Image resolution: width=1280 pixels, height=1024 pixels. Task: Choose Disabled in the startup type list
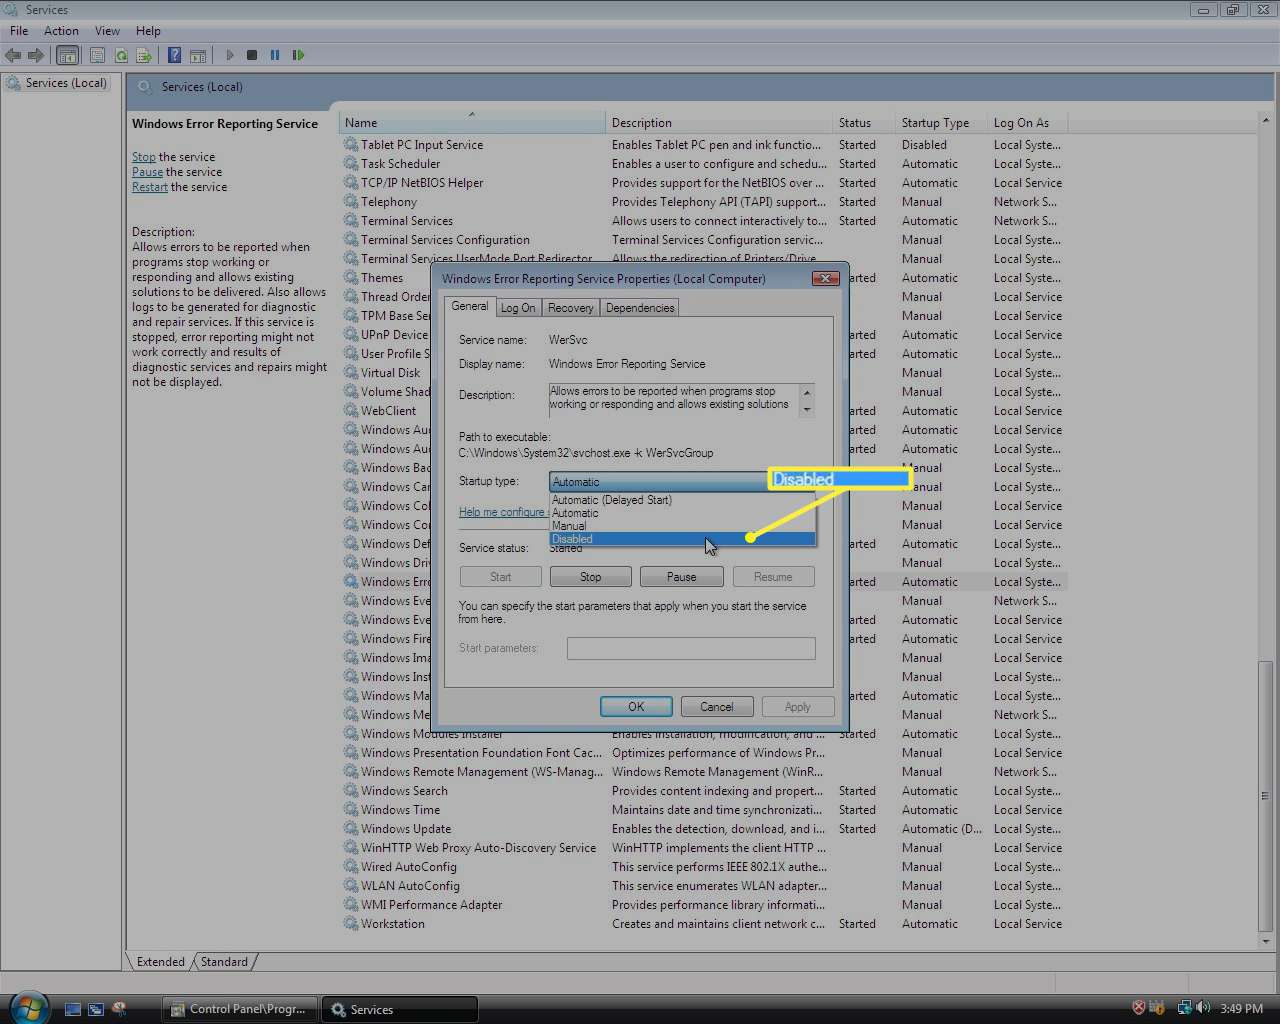coord(683,539)
